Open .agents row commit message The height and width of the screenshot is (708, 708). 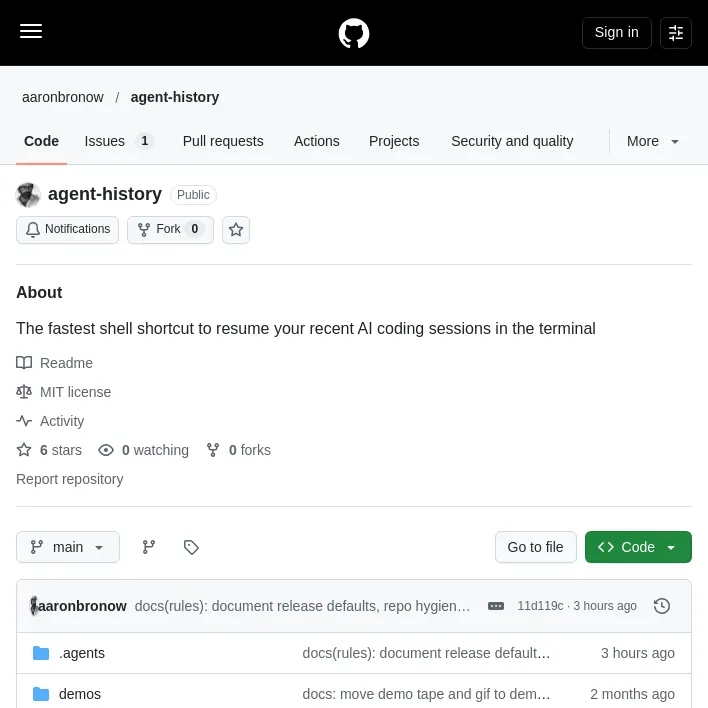coord(426,653)
